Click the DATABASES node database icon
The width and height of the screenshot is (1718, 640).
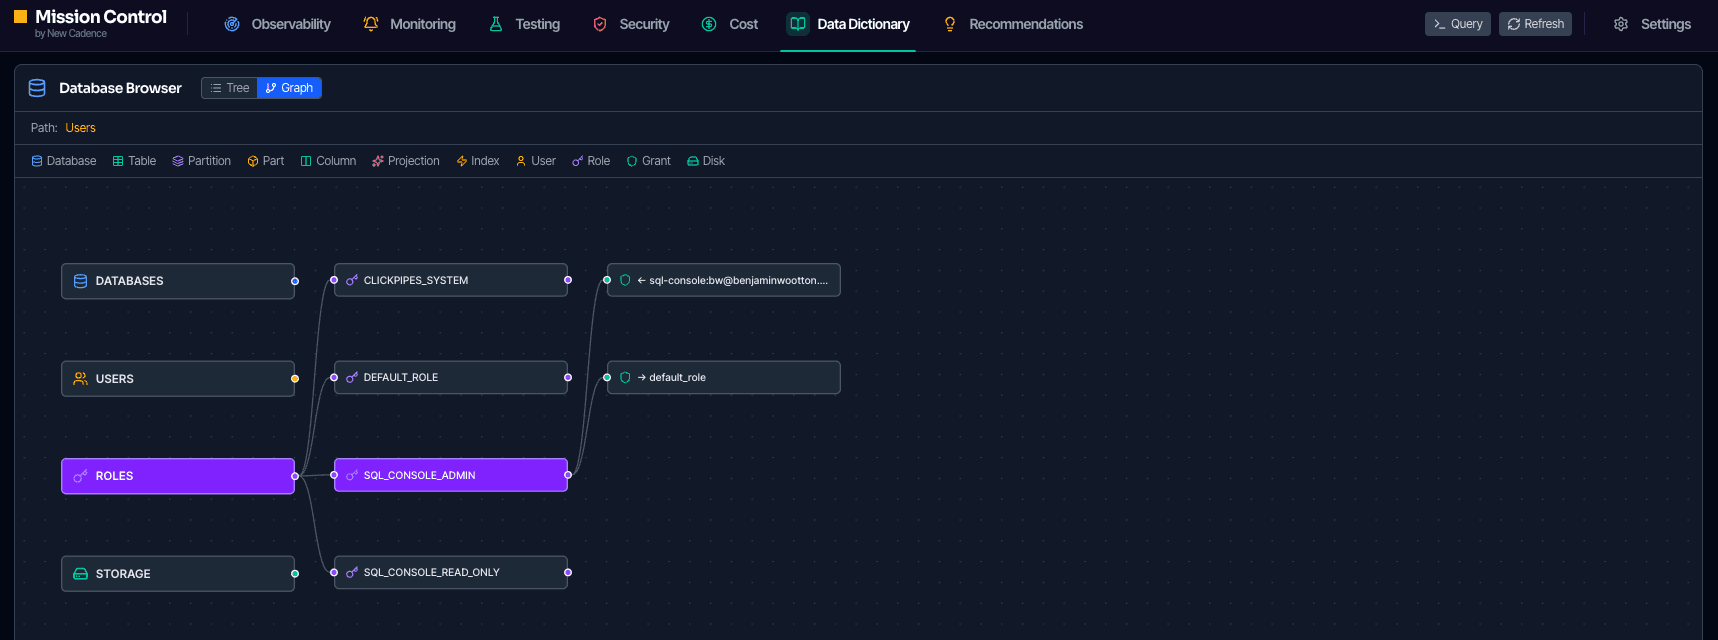[81, 281]
